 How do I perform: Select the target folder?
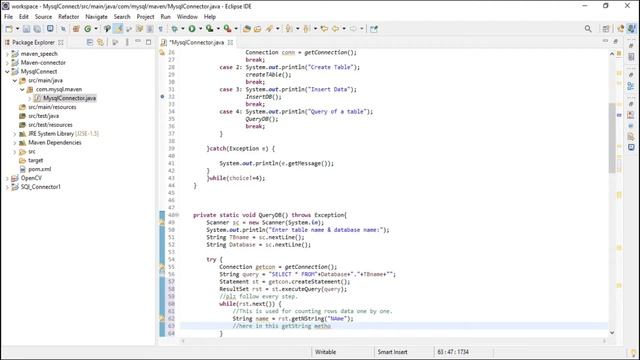click(x=36, y=160)
